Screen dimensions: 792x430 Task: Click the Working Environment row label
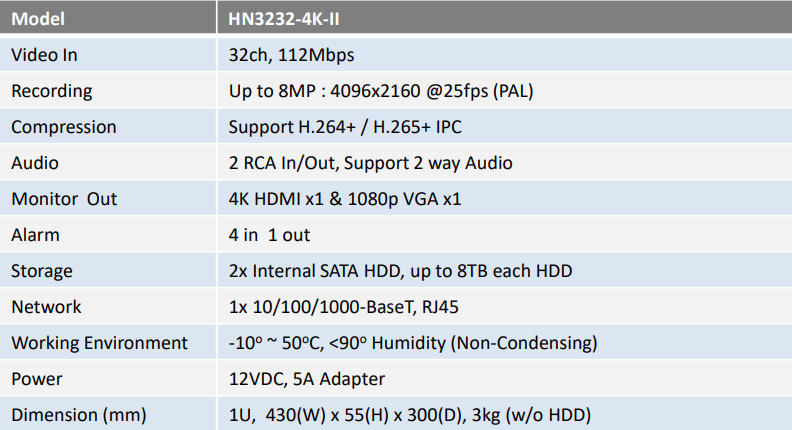pos(100,343)
